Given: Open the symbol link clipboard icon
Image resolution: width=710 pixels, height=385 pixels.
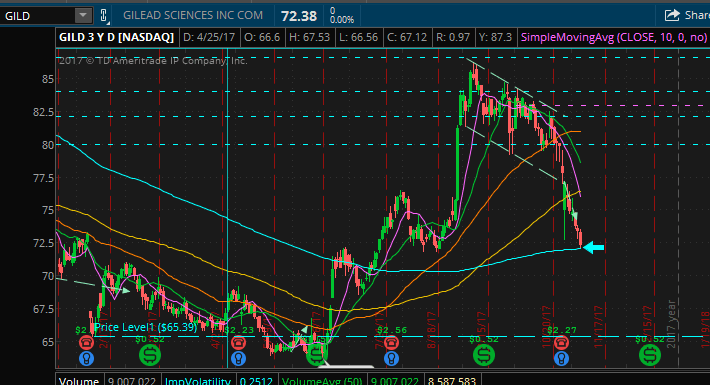Looking at the screenshot, I should coord(104,15).
